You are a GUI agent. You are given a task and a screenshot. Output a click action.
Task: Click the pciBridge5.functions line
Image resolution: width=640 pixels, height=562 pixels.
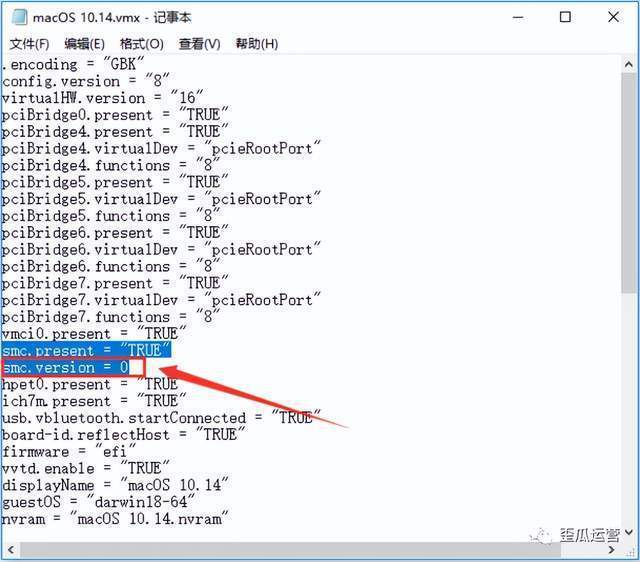[111, 216]
